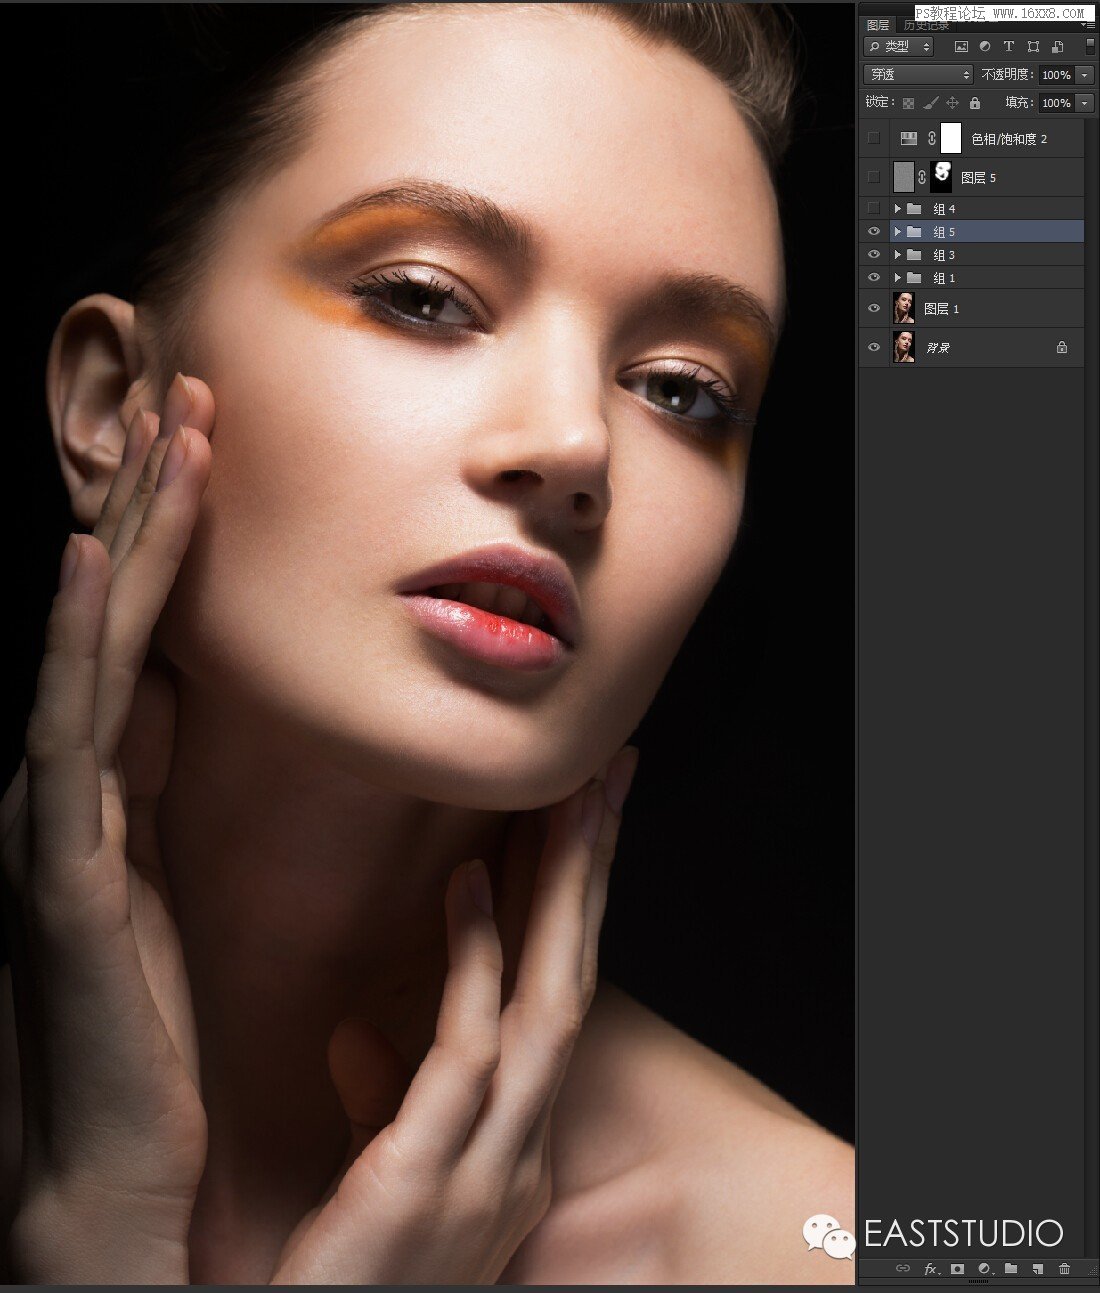1100x1293 pixels.
Task: Select the 图层 1 layer name
Action: 941,309
